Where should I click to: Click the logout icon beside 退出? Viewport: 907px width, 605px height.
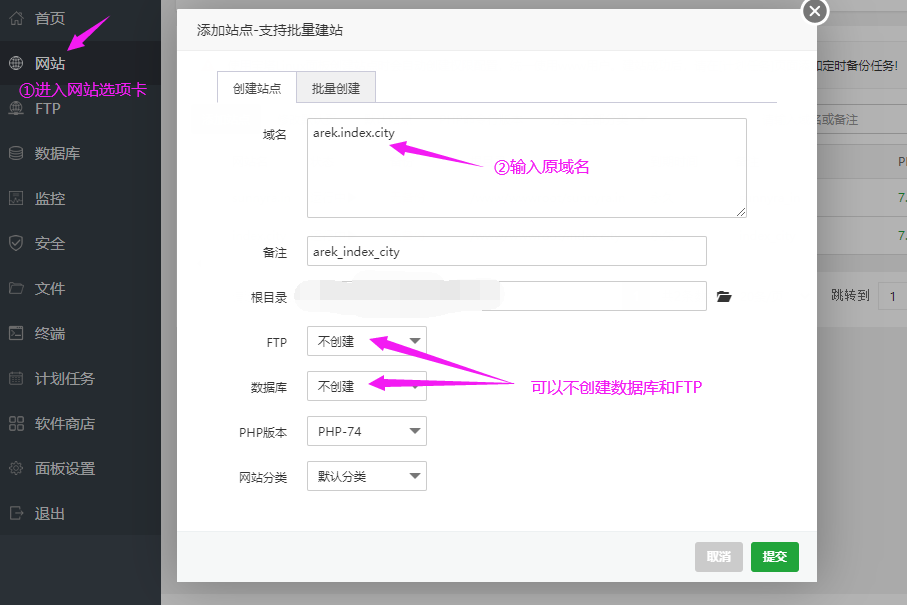coord(16,513)
